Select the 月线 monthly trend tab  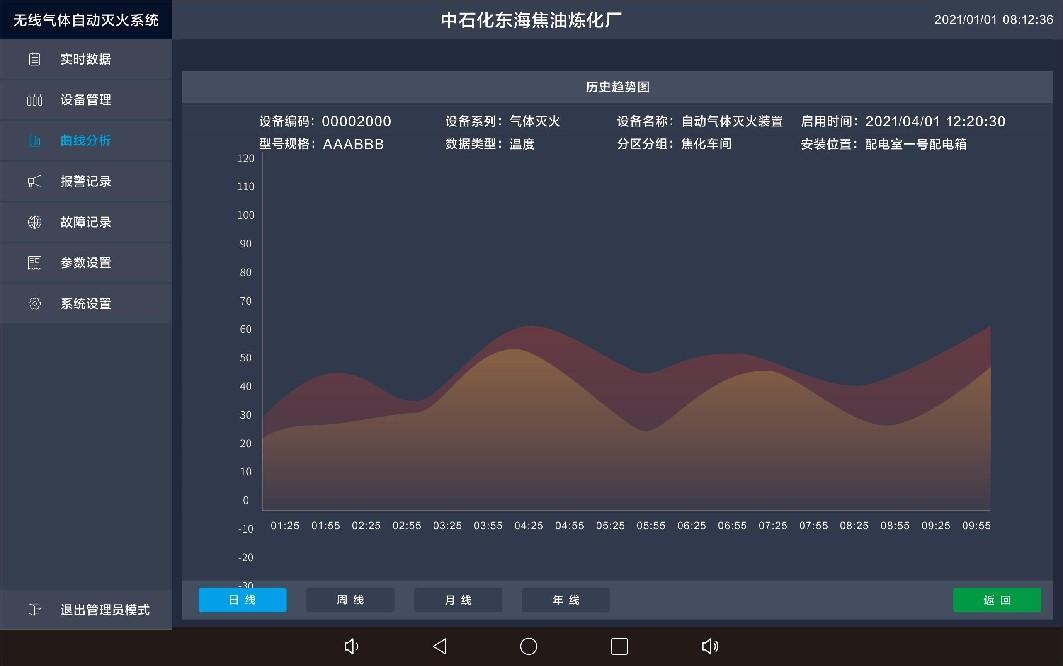[x=458, y=600]
